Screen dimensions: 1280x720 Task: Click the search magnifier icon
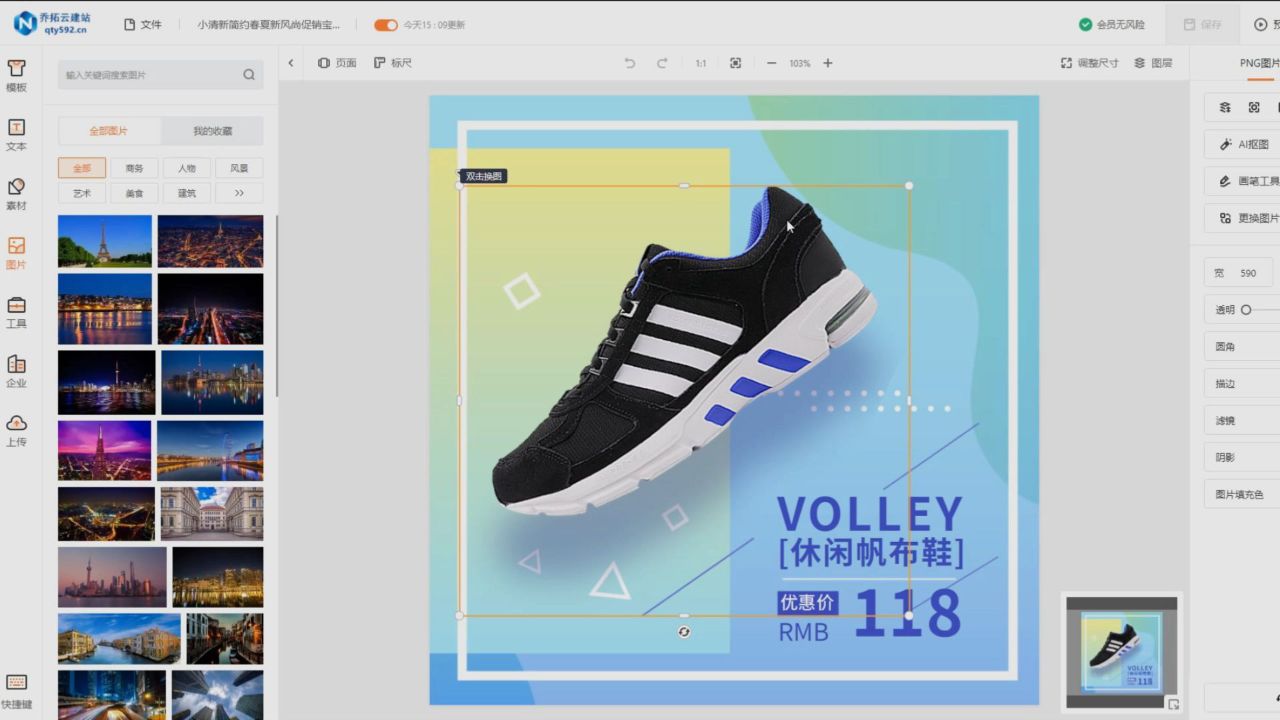[x=249, y=74]
